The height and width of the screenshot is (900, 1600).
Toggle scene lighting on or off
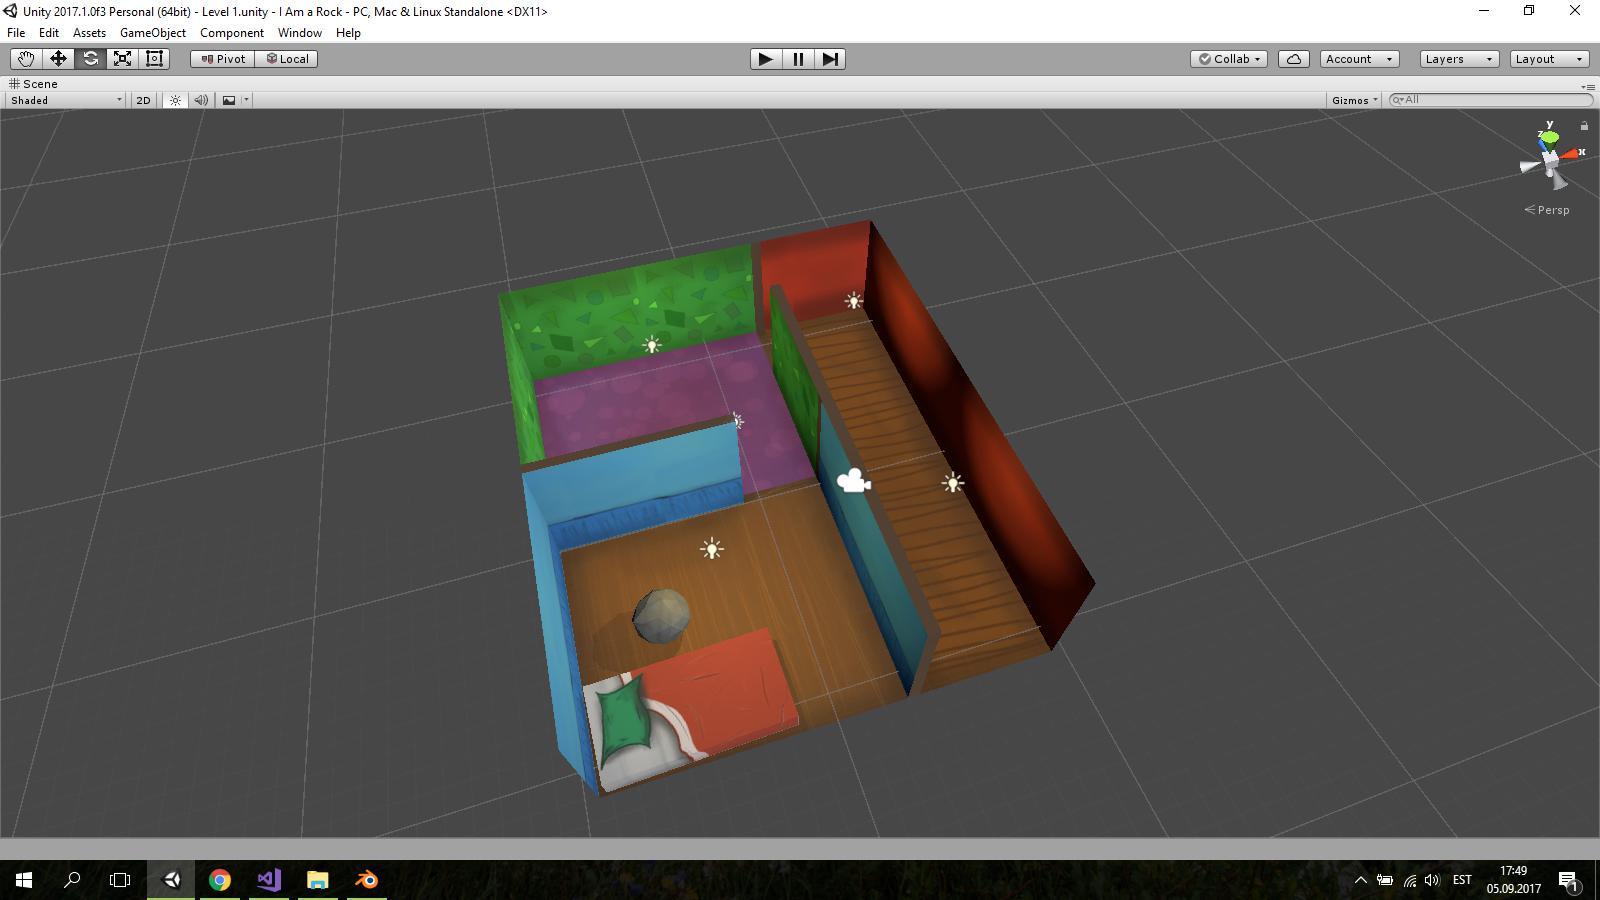tap(175, 100)
